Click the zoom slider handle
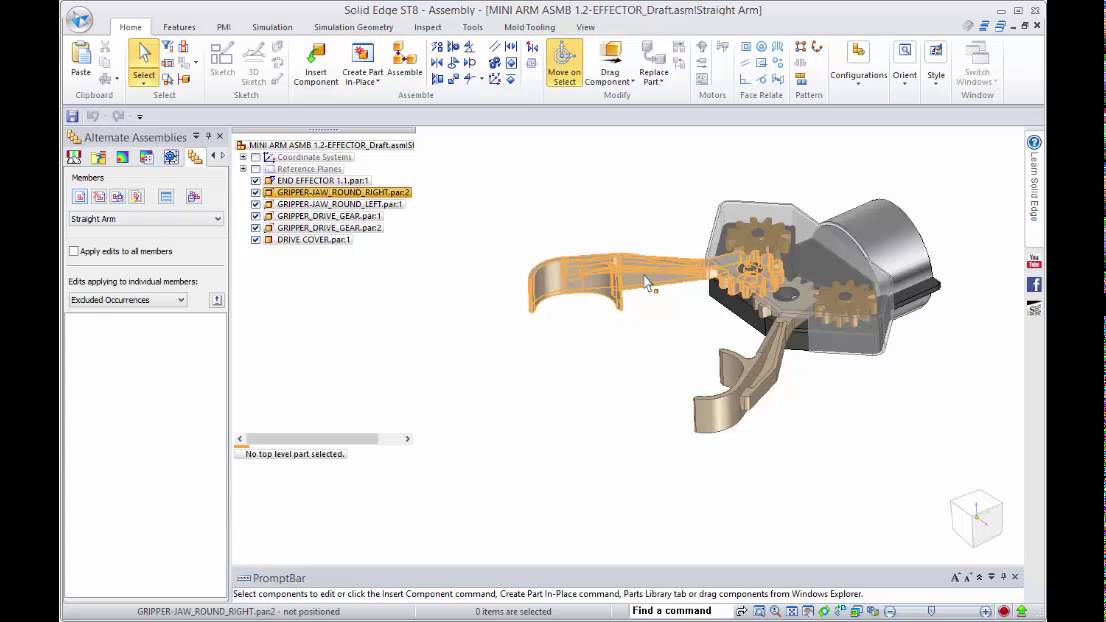This screenshot has height=622, width=1106. (x=931, y=611)
